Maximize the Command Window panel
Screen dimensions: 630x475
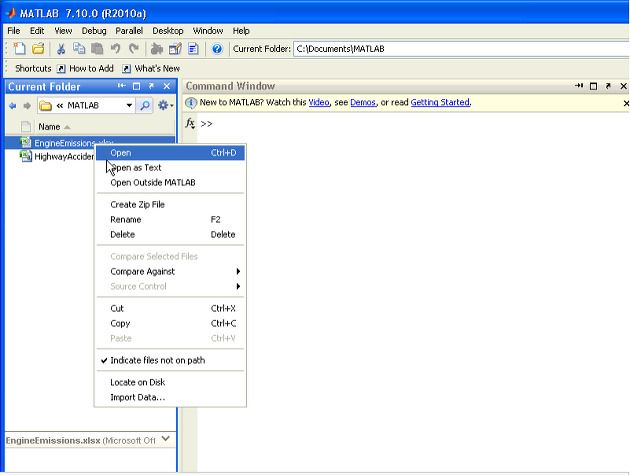pos(593,86)
